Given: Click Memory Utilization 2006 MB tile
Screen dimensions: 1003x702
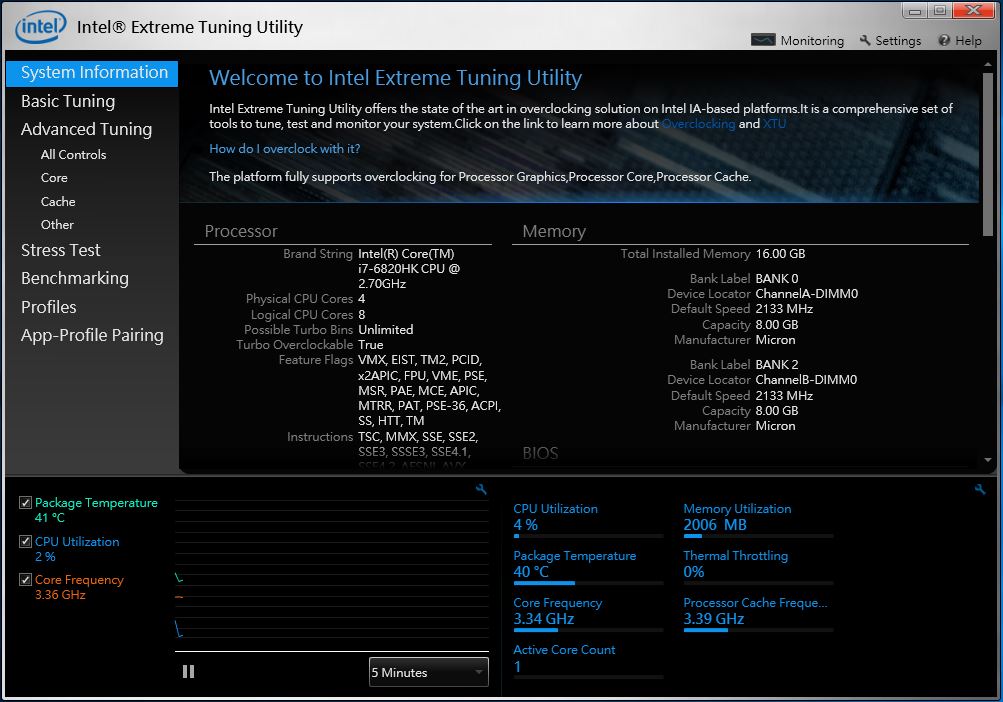Looking at the screenshot, I should tap(758, 522).
